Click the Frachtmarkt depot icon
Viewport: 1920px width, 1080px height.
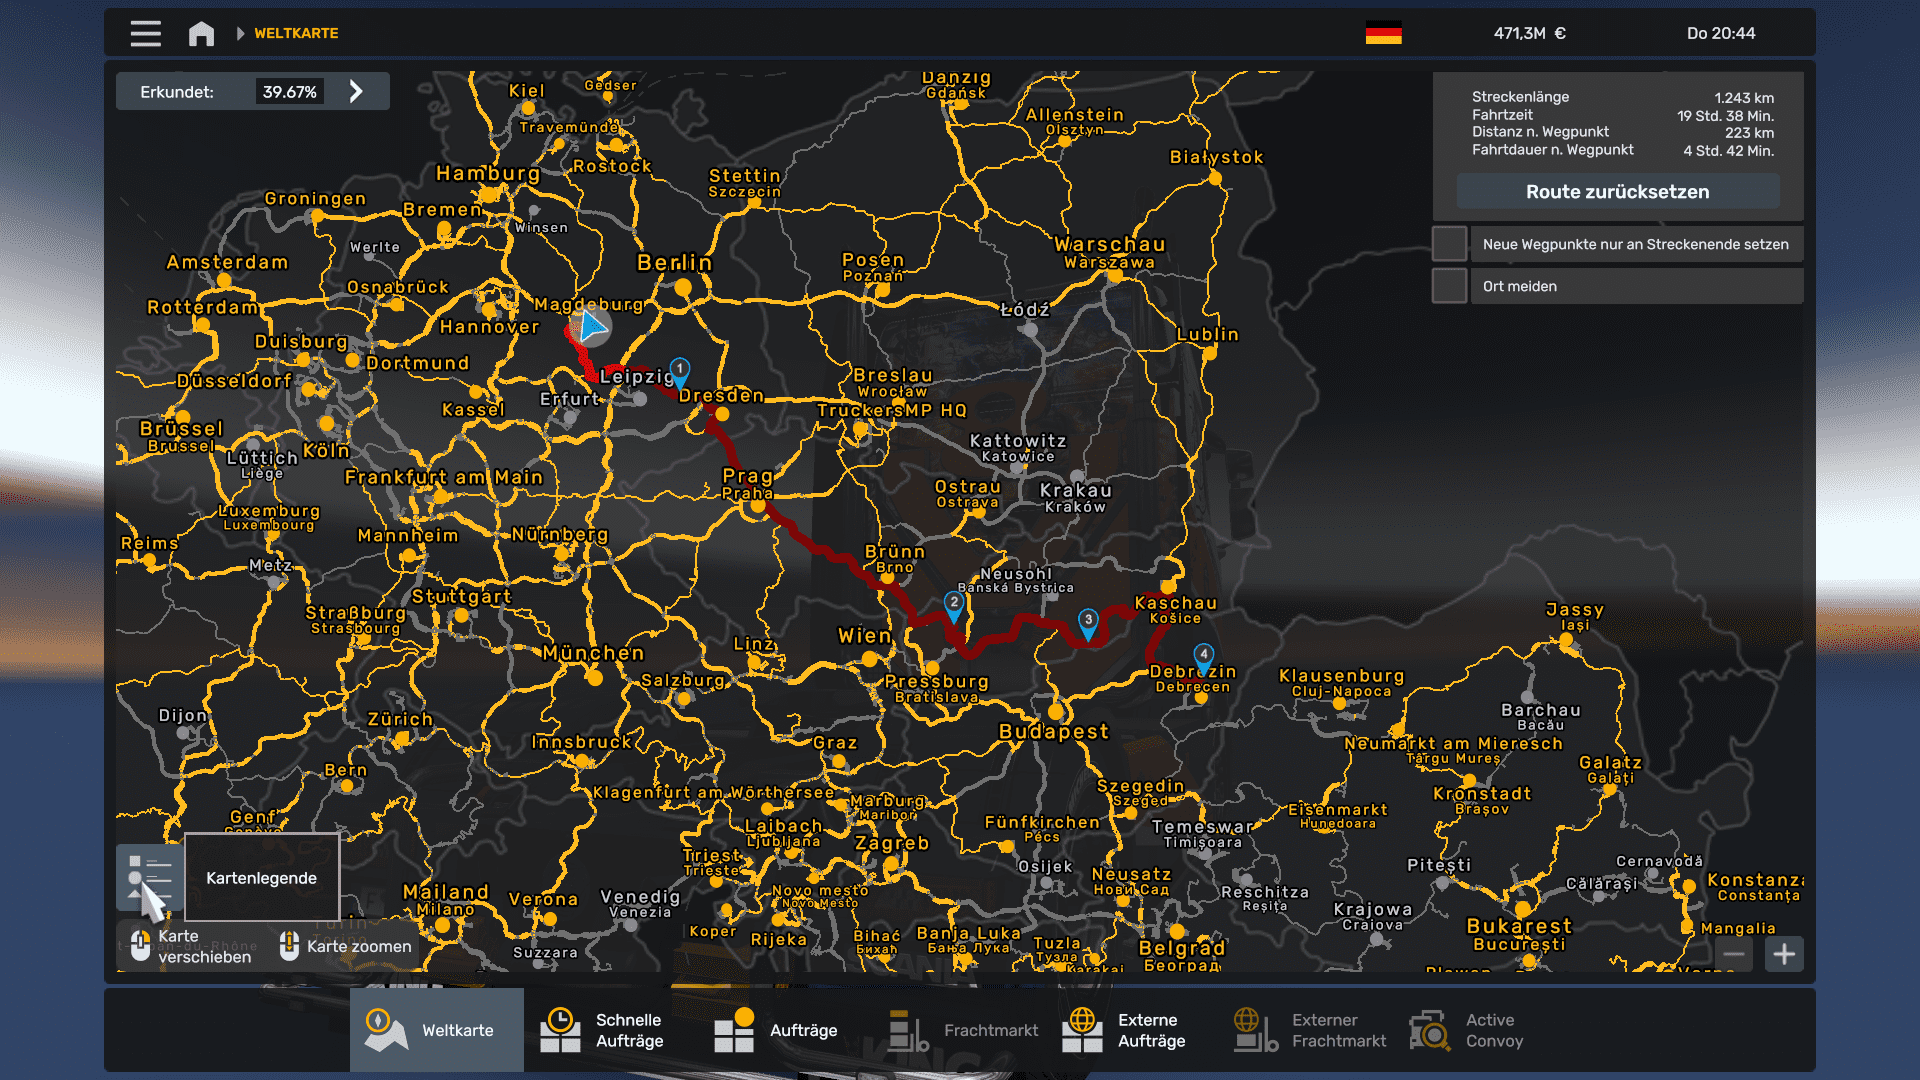pos(906,1030)
